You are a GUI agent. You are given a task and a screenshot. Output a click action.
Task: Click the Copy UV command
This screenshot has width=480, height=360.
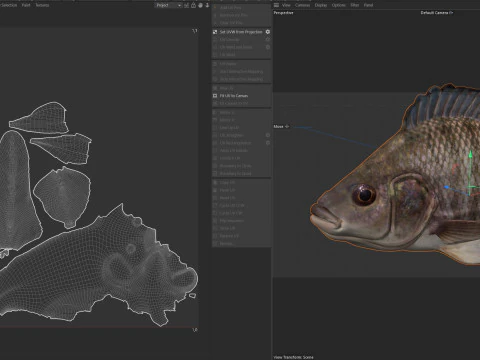point(227,183)
